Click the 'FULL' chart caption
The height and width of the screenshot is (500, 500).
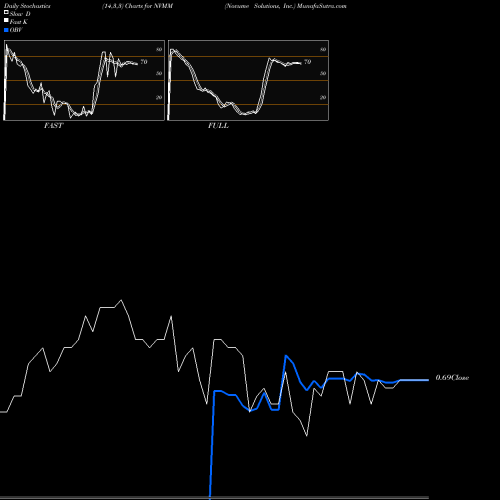218,126
